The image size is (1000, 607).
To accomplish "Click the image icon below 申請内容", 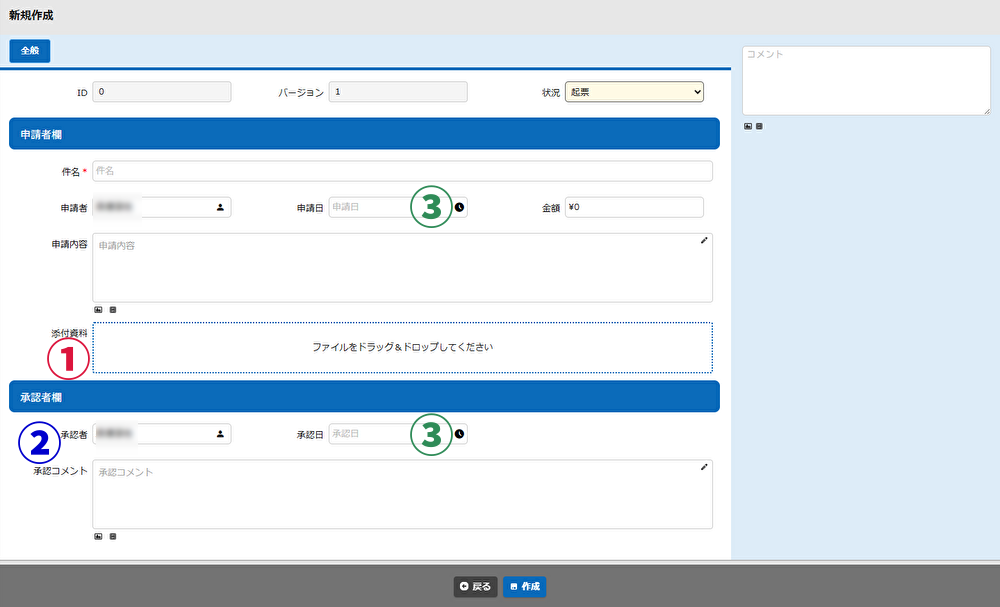I will coord(98,310).
